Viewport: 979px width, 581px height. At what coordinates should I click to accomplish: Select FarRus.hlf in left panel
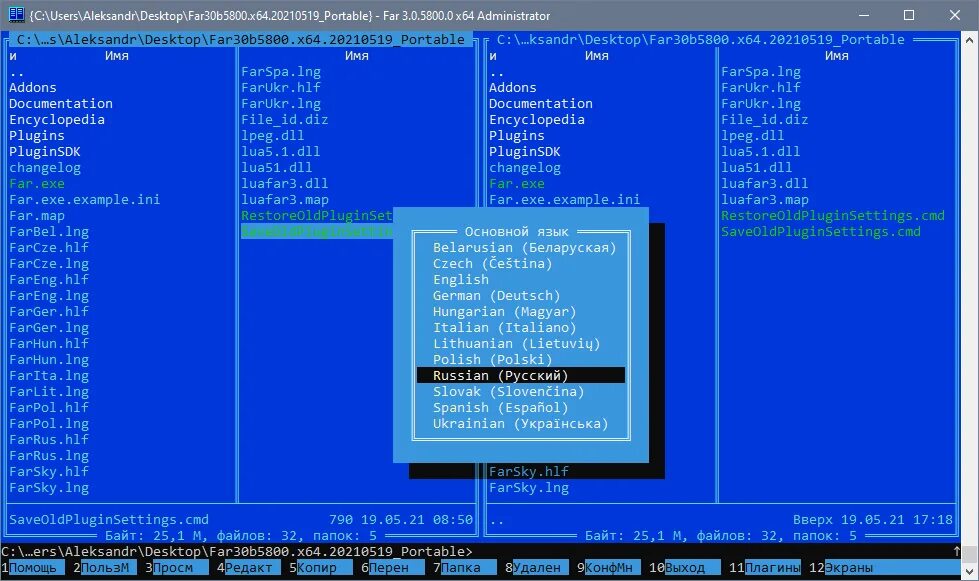(x=49, y=439)
